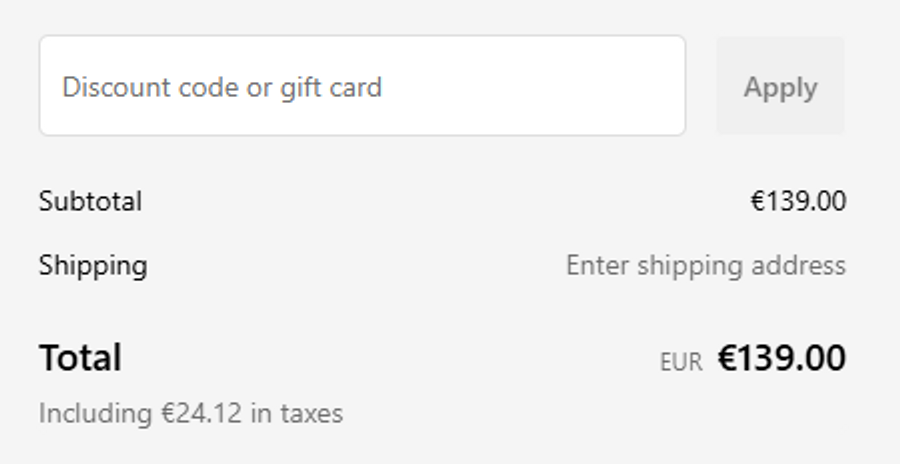Click the currency label beside the total
Screen dimensions: 900x464
681,361
